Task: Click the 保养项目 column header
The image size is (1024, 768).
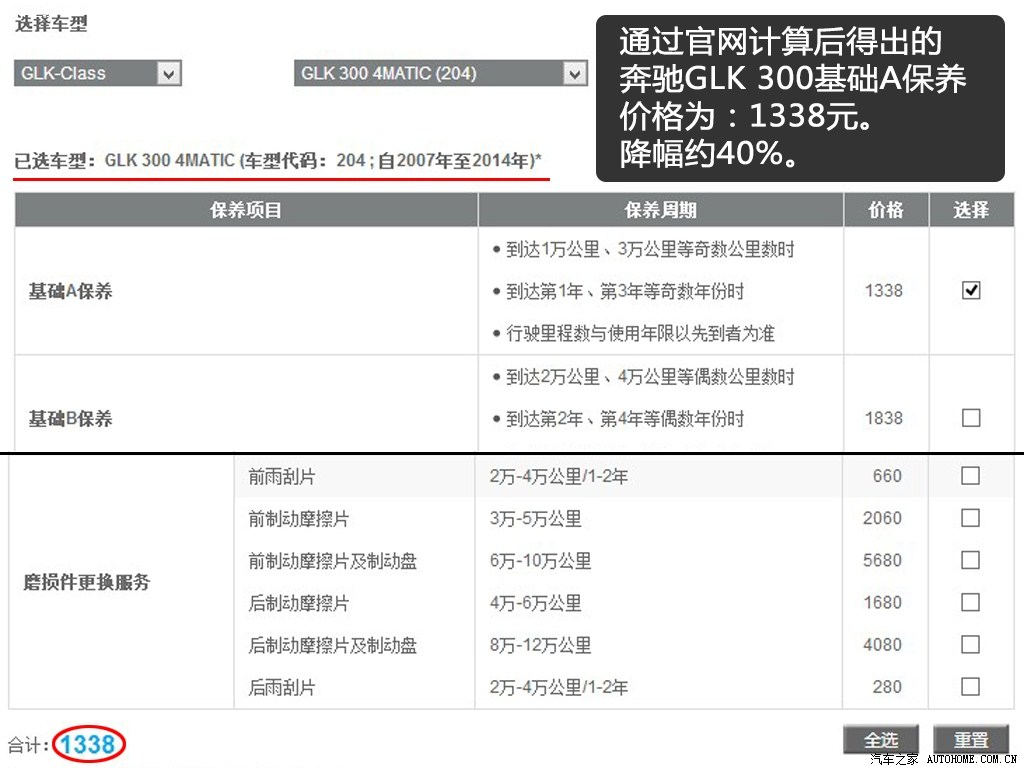Action: click(x=246, y=210)
